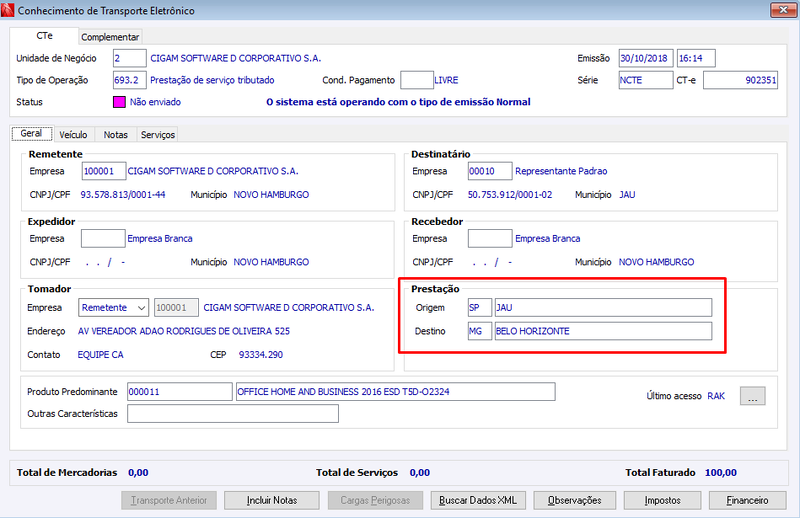The width and height of the screenshot is (800, 518).
Task: Click the Remetente Município NOVO HAMBURGO
Action: 271,194
